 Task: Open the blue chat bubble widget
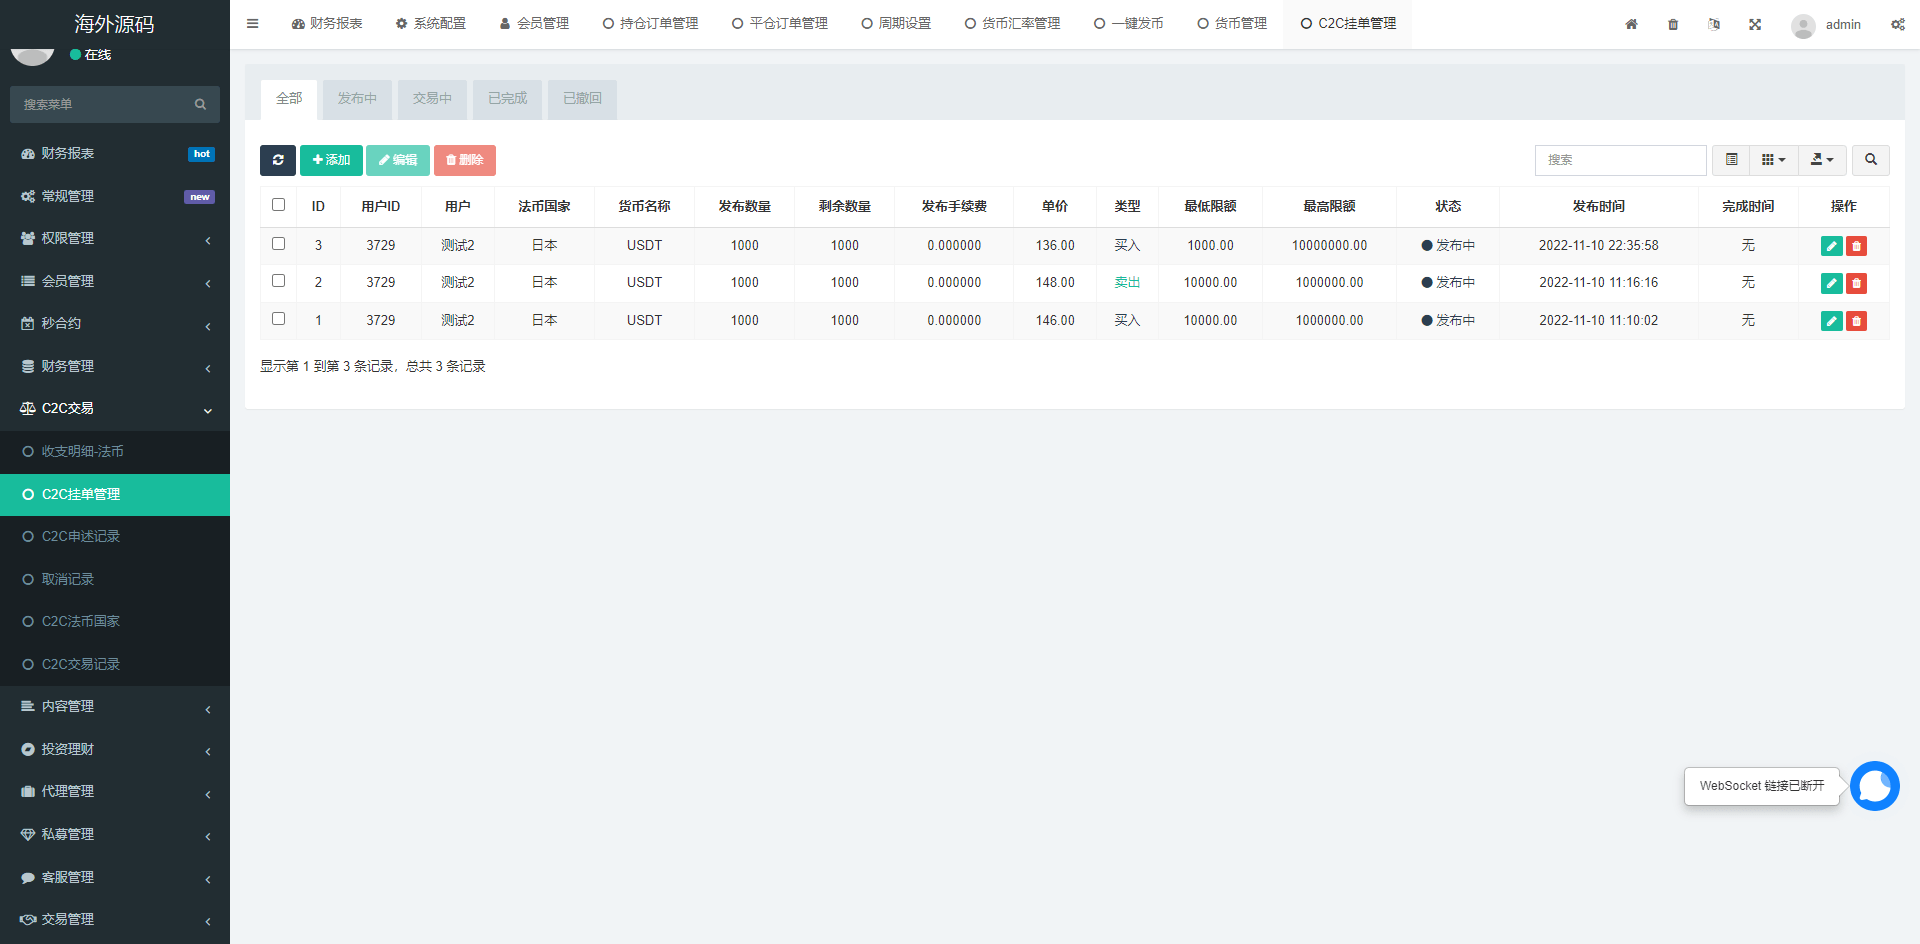pyautogui.click(x=1874, y=786)
